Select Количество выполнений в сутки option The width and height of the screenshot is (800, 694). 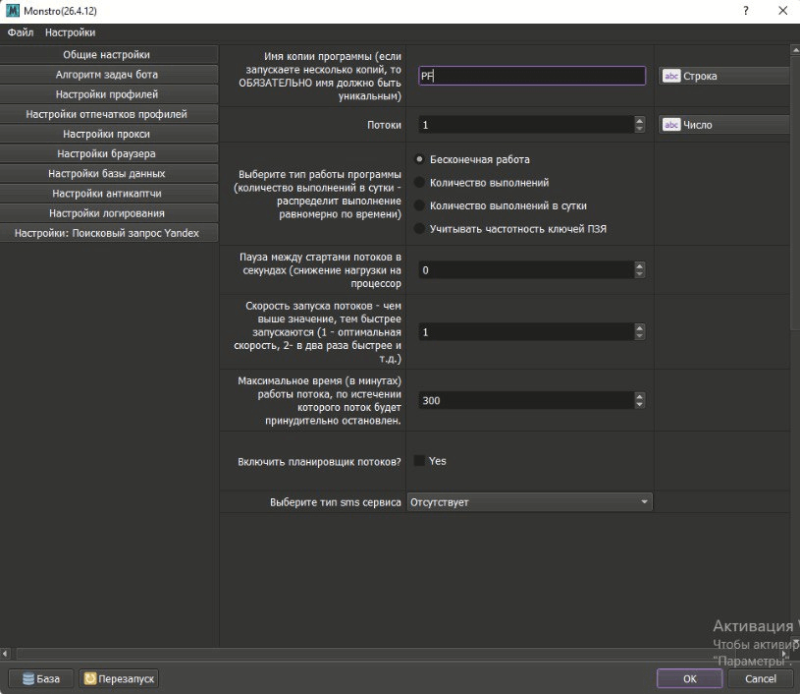pos(419,206)
